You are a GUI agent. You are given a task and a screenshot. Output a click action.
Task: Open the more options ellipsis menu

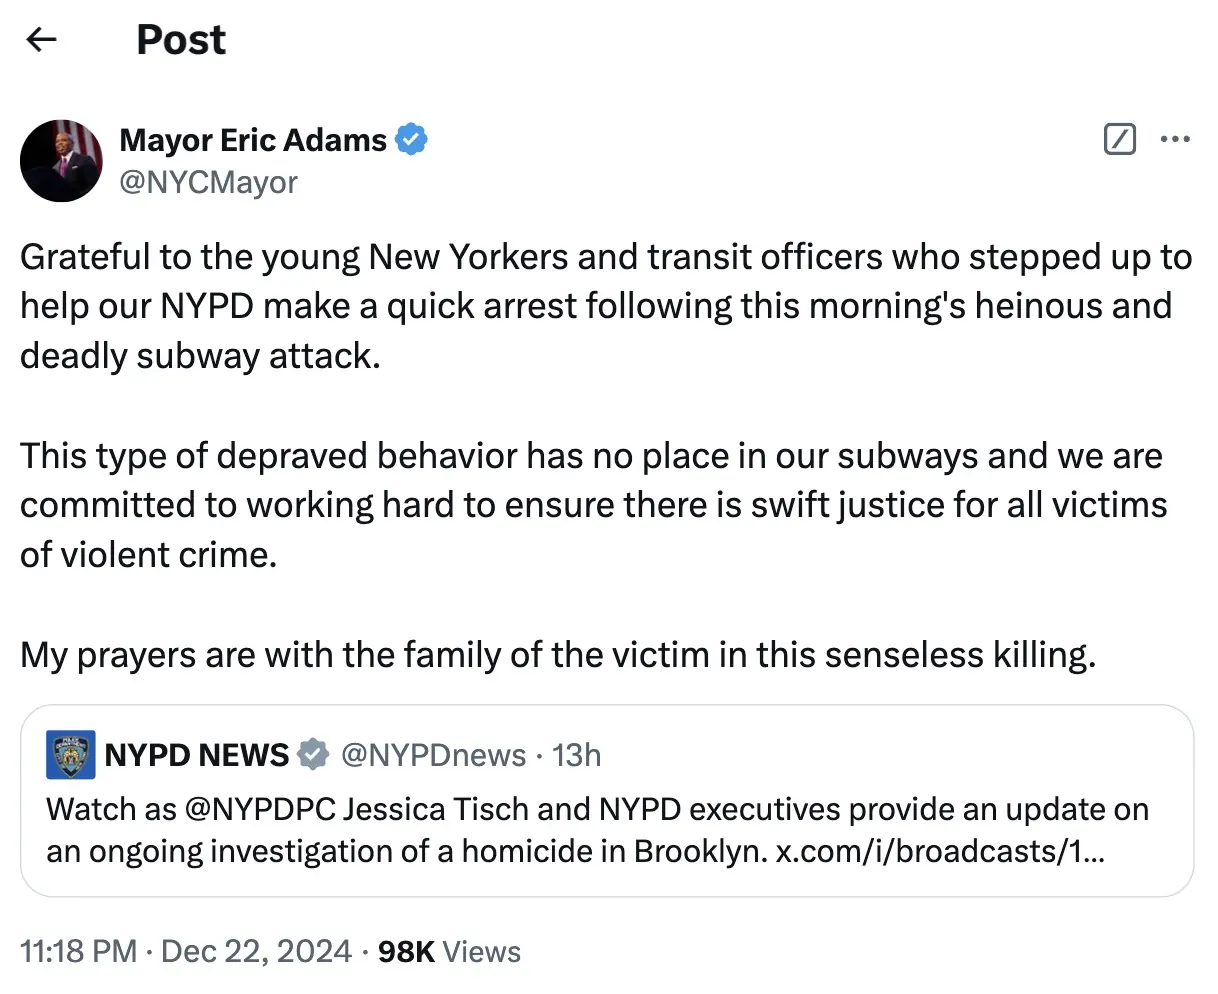point(1175,140)
